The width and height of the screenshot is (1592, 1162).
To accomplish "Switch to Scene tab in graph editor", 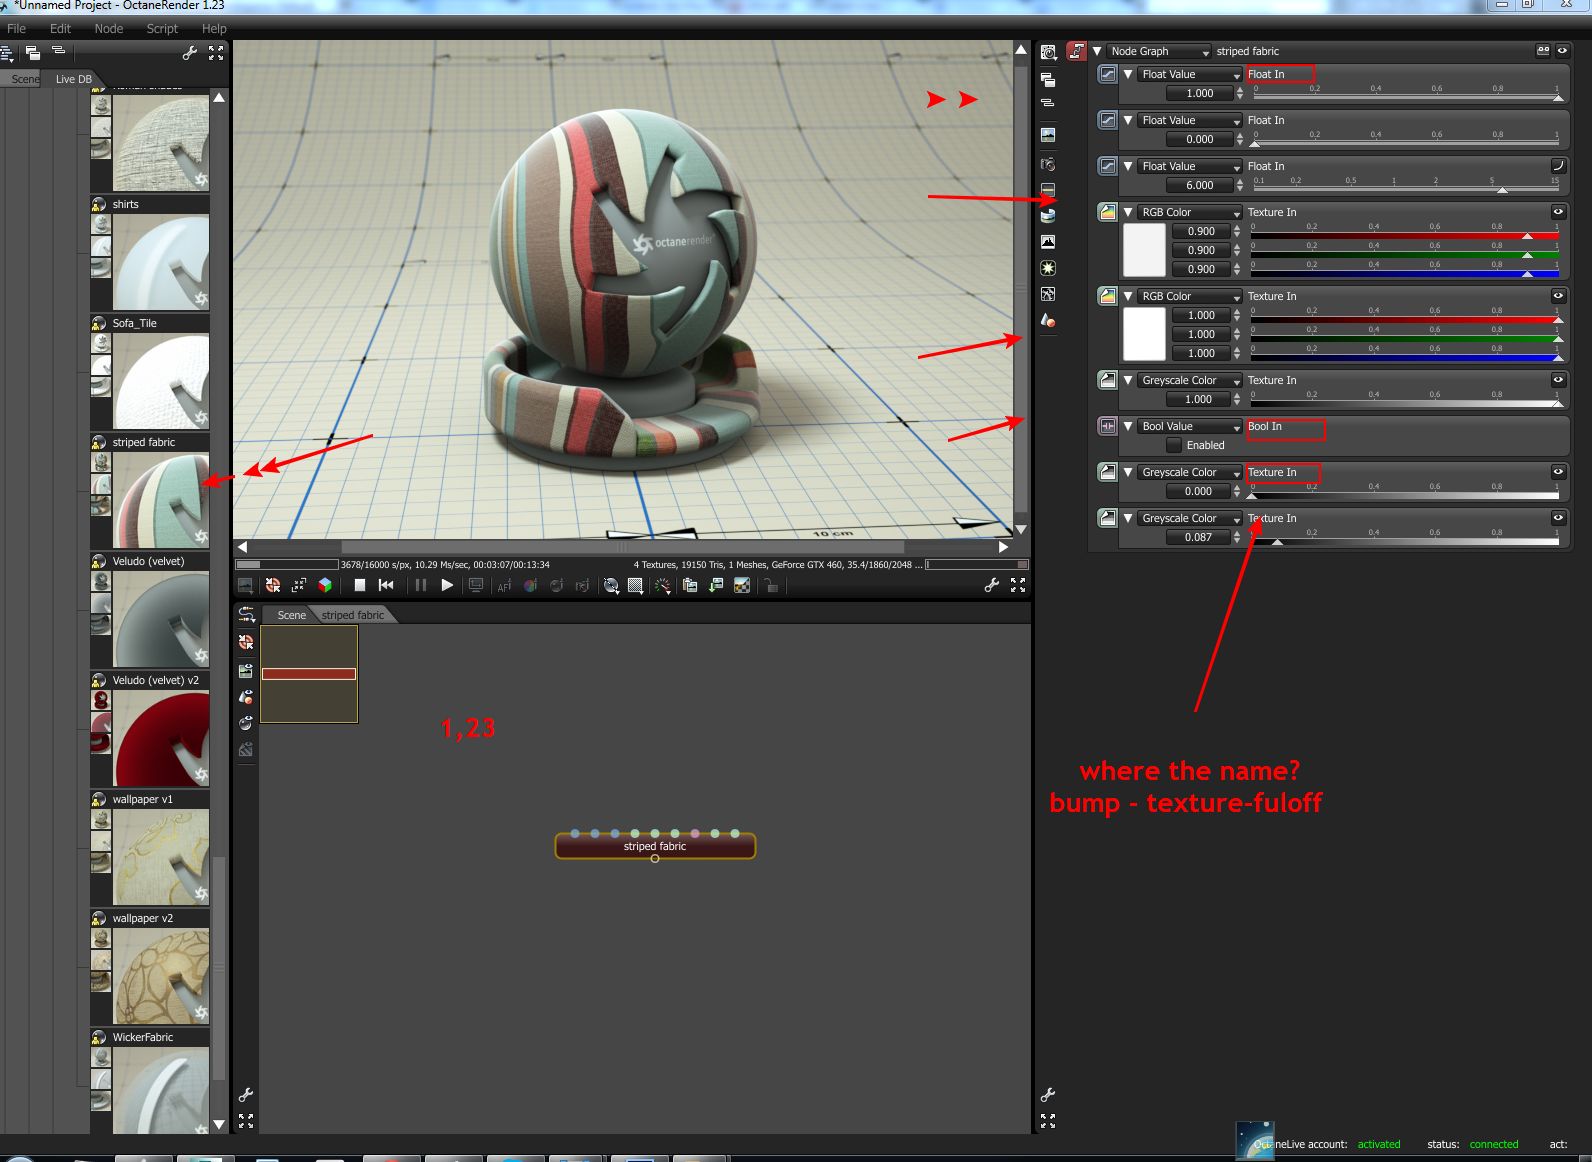I will coord(291,615).
